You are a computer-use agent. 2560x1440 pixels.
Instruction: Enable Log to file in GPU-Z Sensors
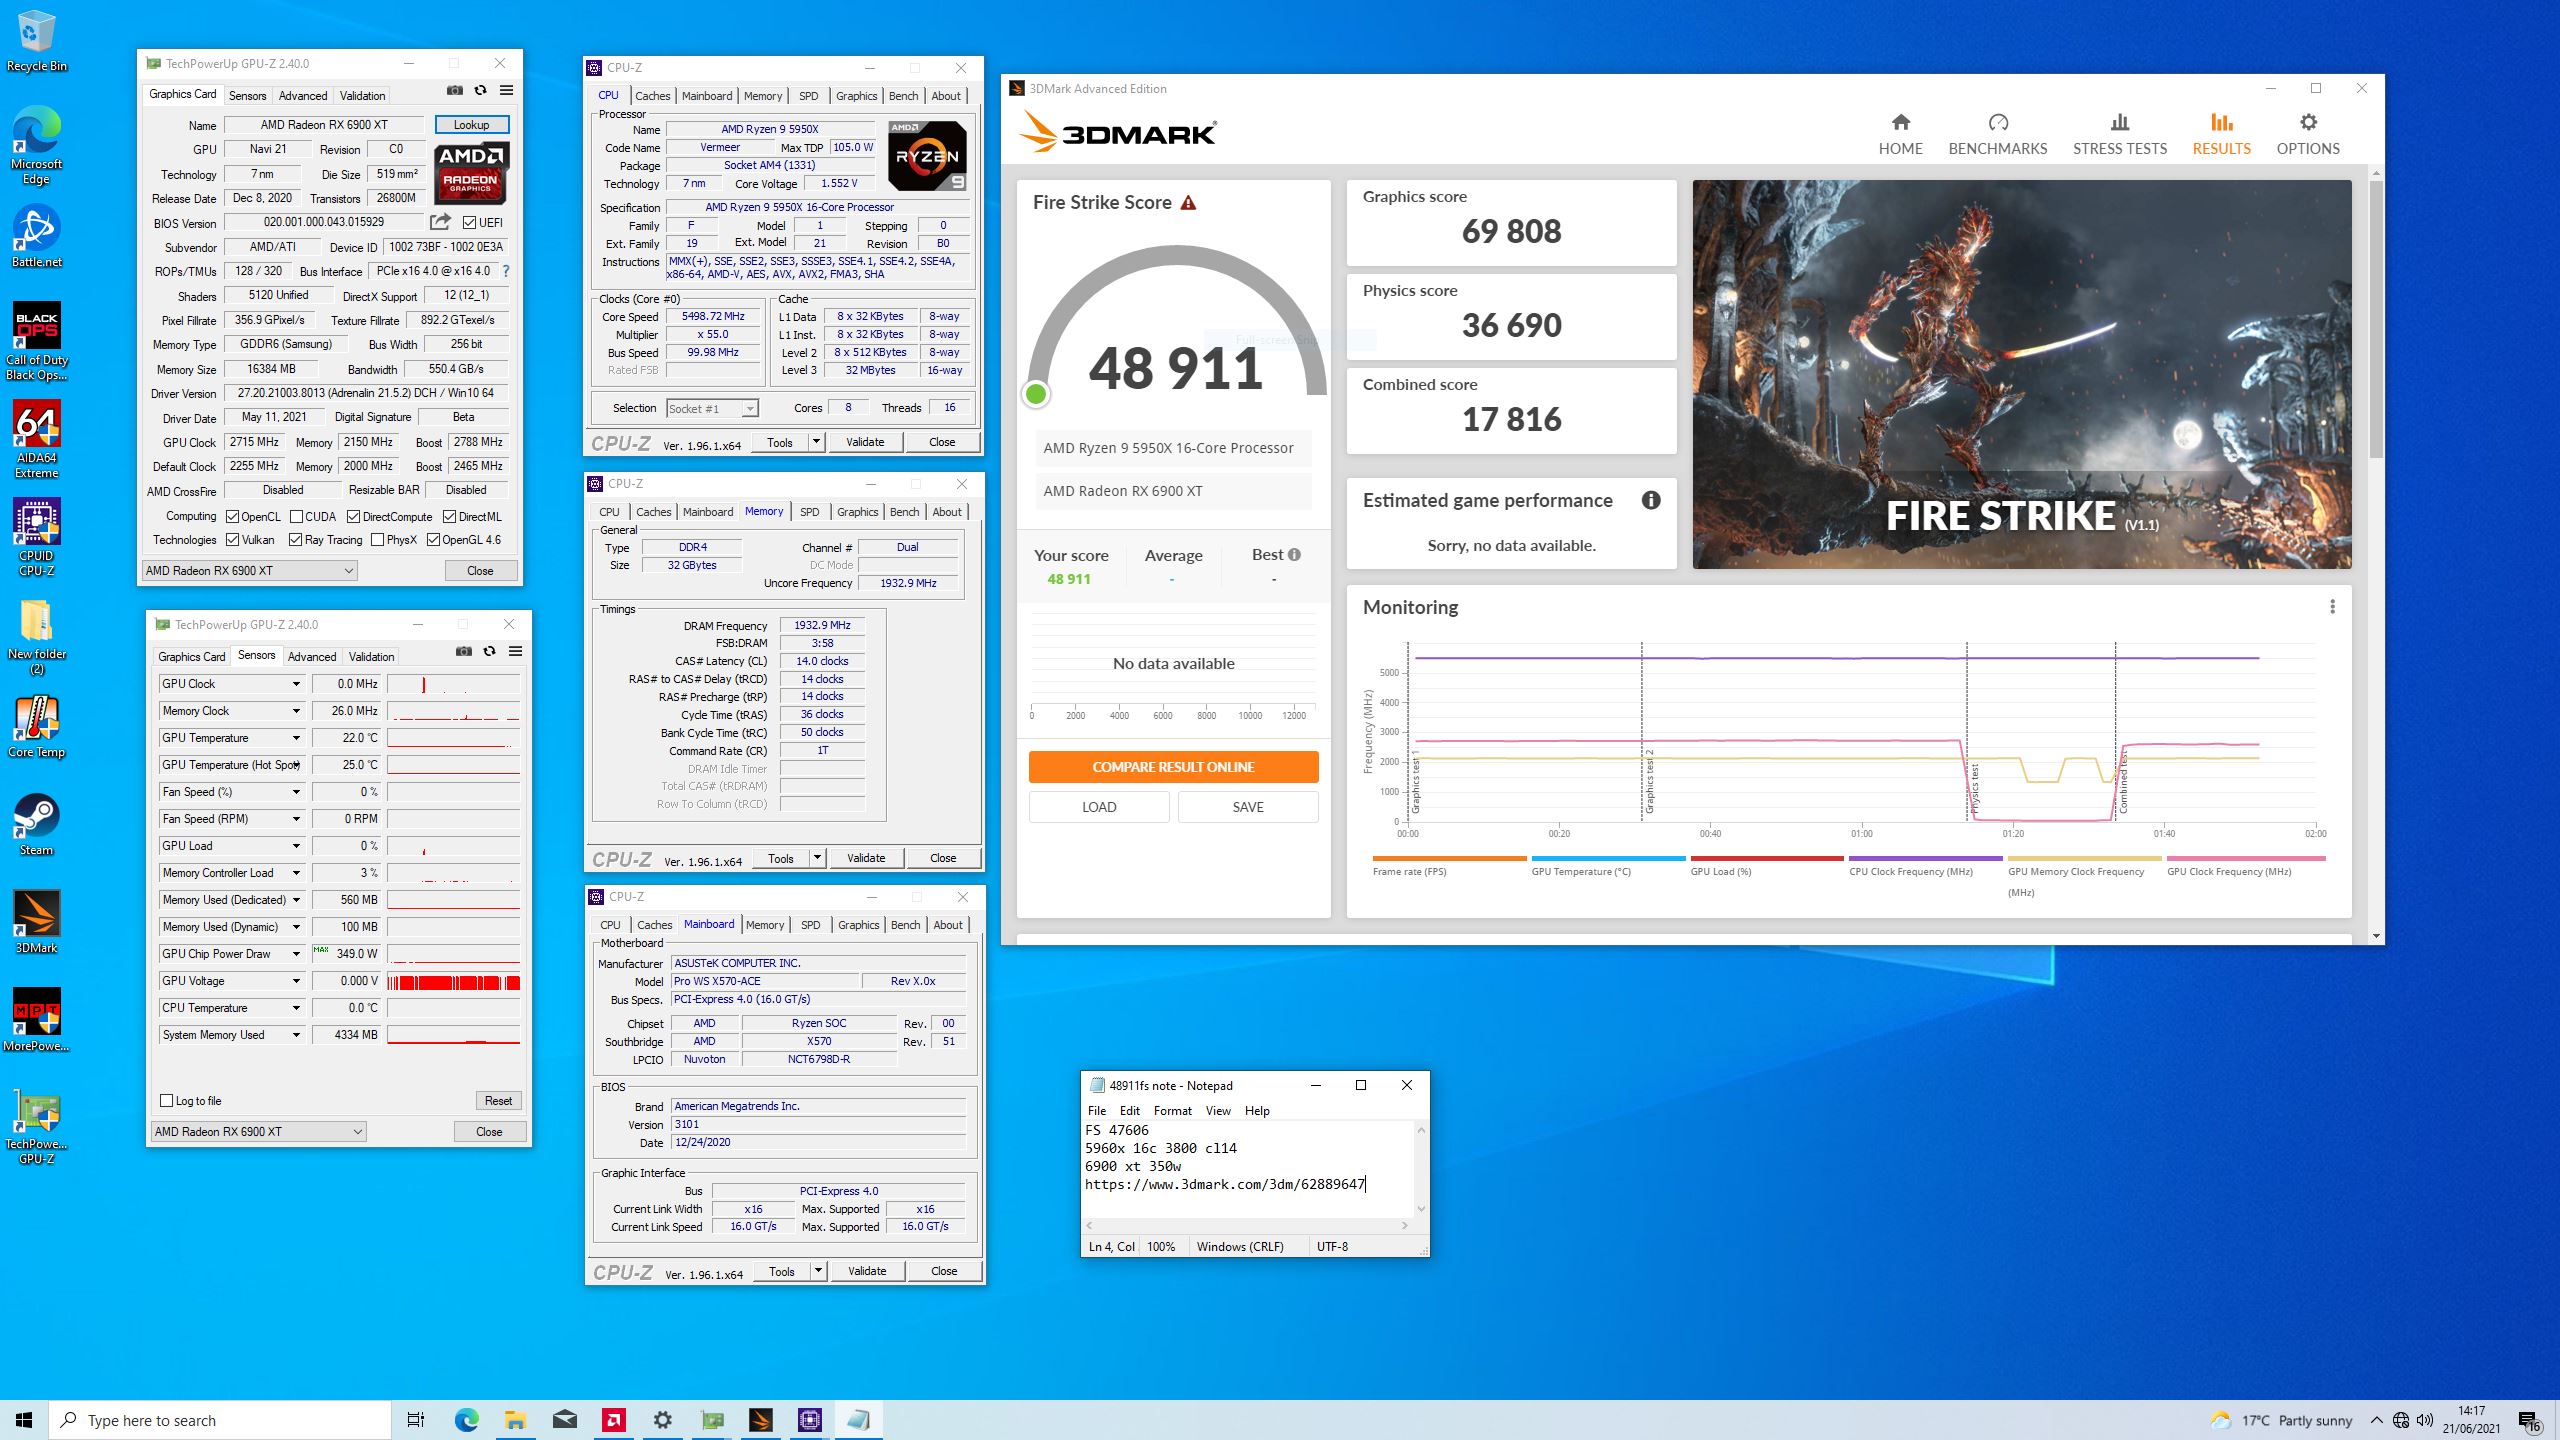[167, 1101]
